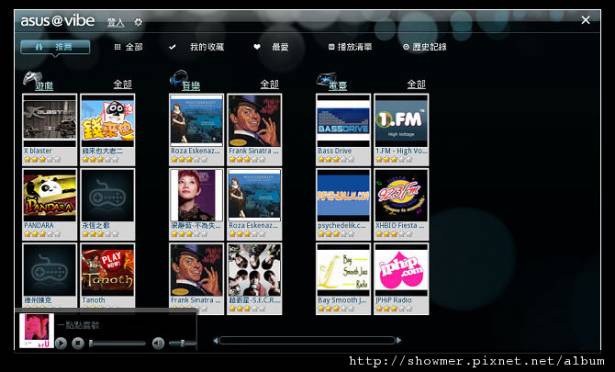Click 全部 link beside the games section
Image resolution: width=615 pixels, height=372 pixels.
point(123,84)
